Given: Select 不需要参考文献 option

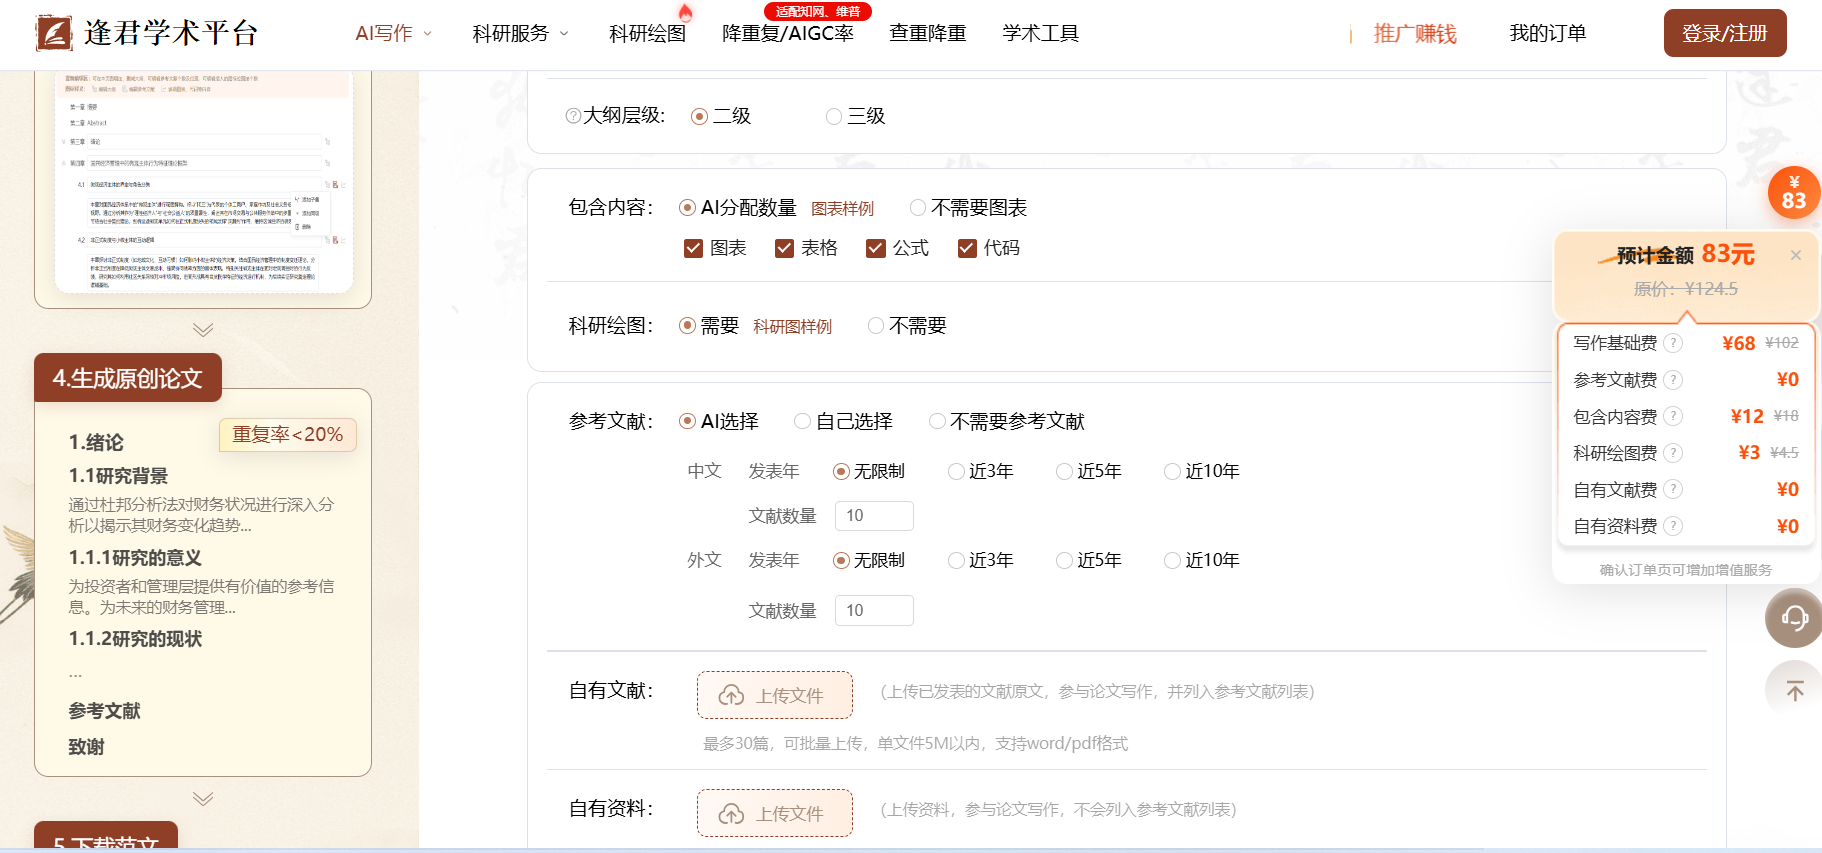Looking at the screenshot, I should [x=1007, y=422].
